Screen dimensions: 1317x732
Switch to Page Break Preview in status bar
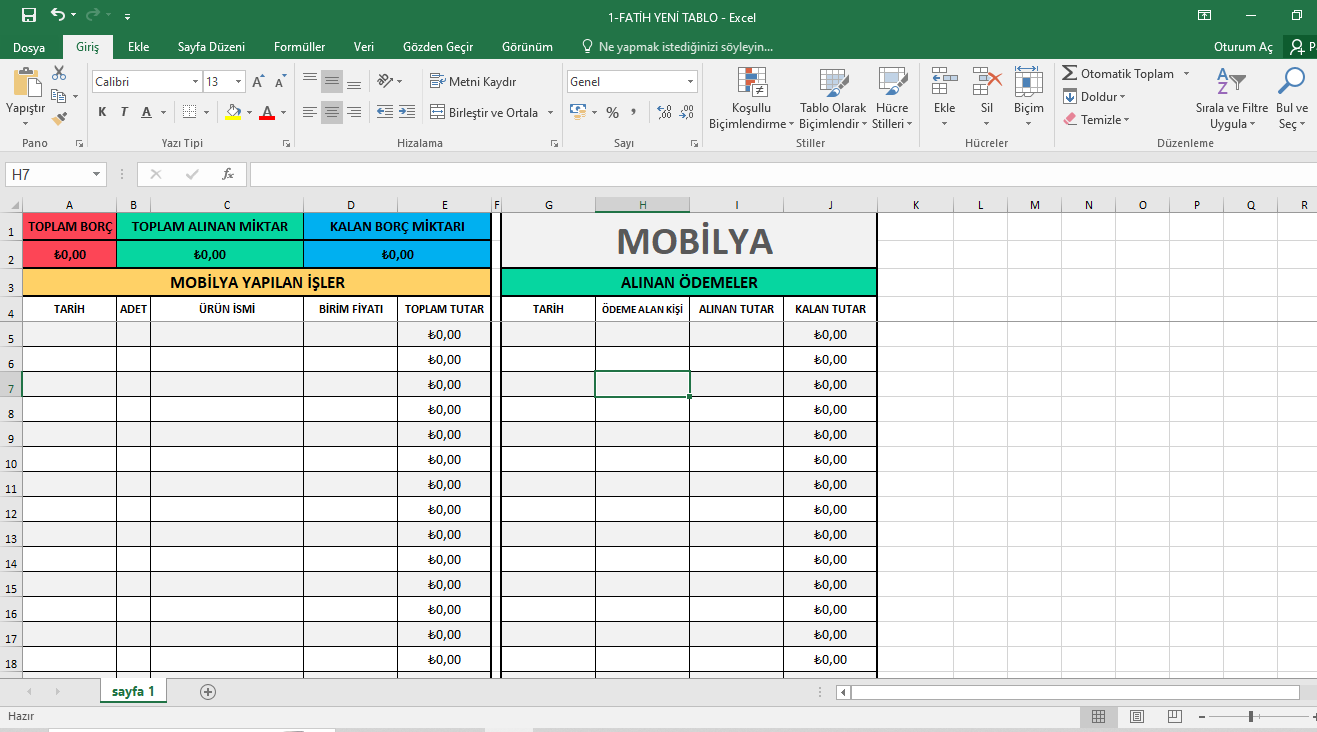[x=1174, y=716]
